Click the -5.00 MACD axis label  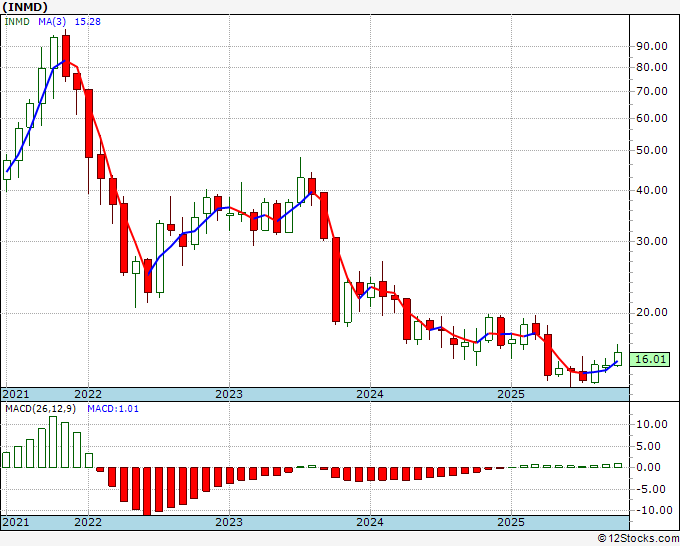point(653,489)
